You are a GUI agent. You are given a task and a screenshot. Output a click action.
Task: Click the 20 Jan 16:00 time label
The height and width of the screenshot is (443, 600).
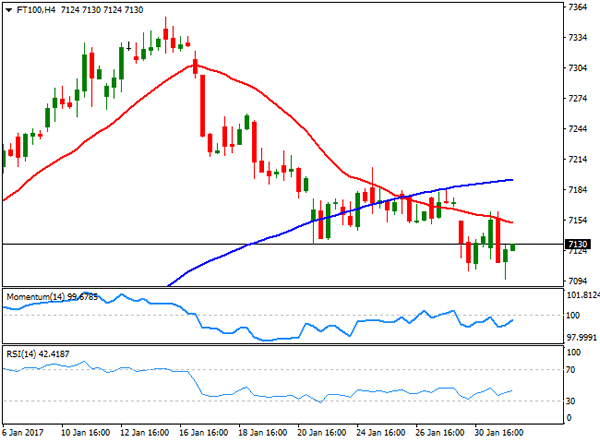321,433
